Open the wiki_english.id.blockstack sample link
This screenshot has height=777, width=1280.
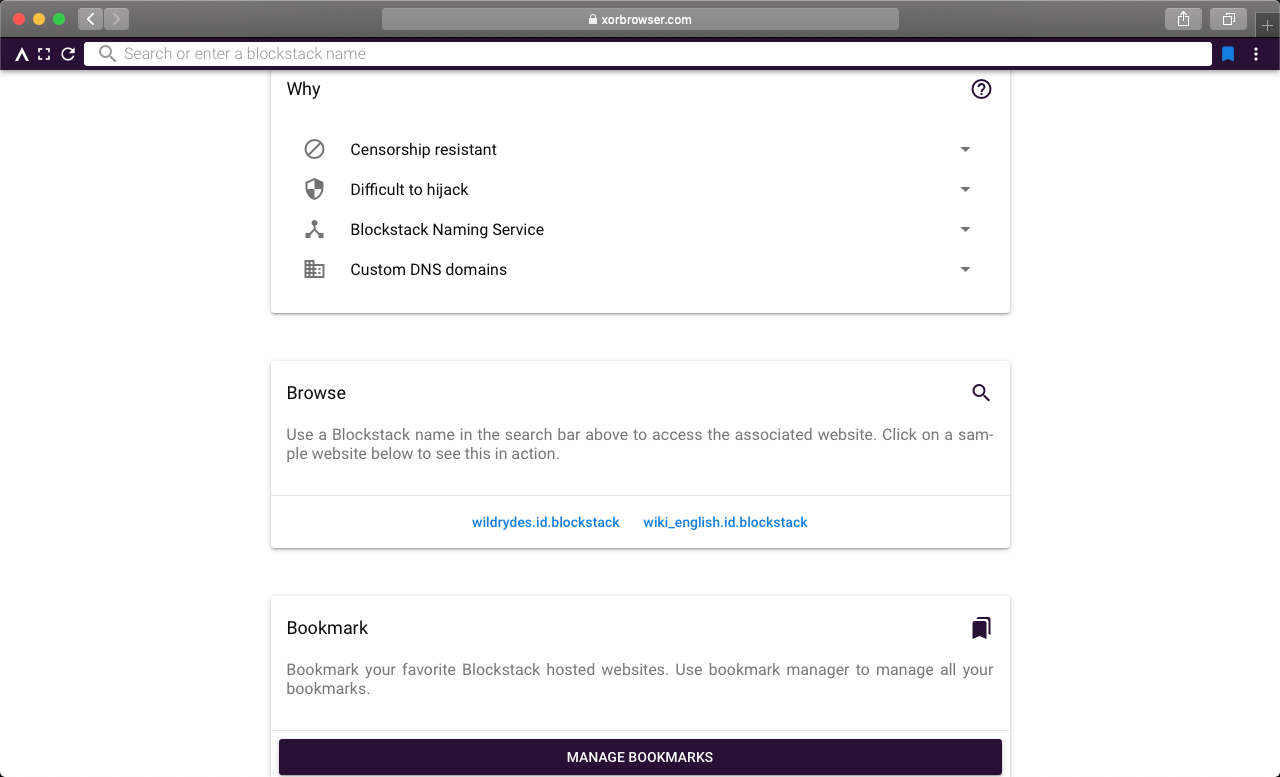pos(725,522)
